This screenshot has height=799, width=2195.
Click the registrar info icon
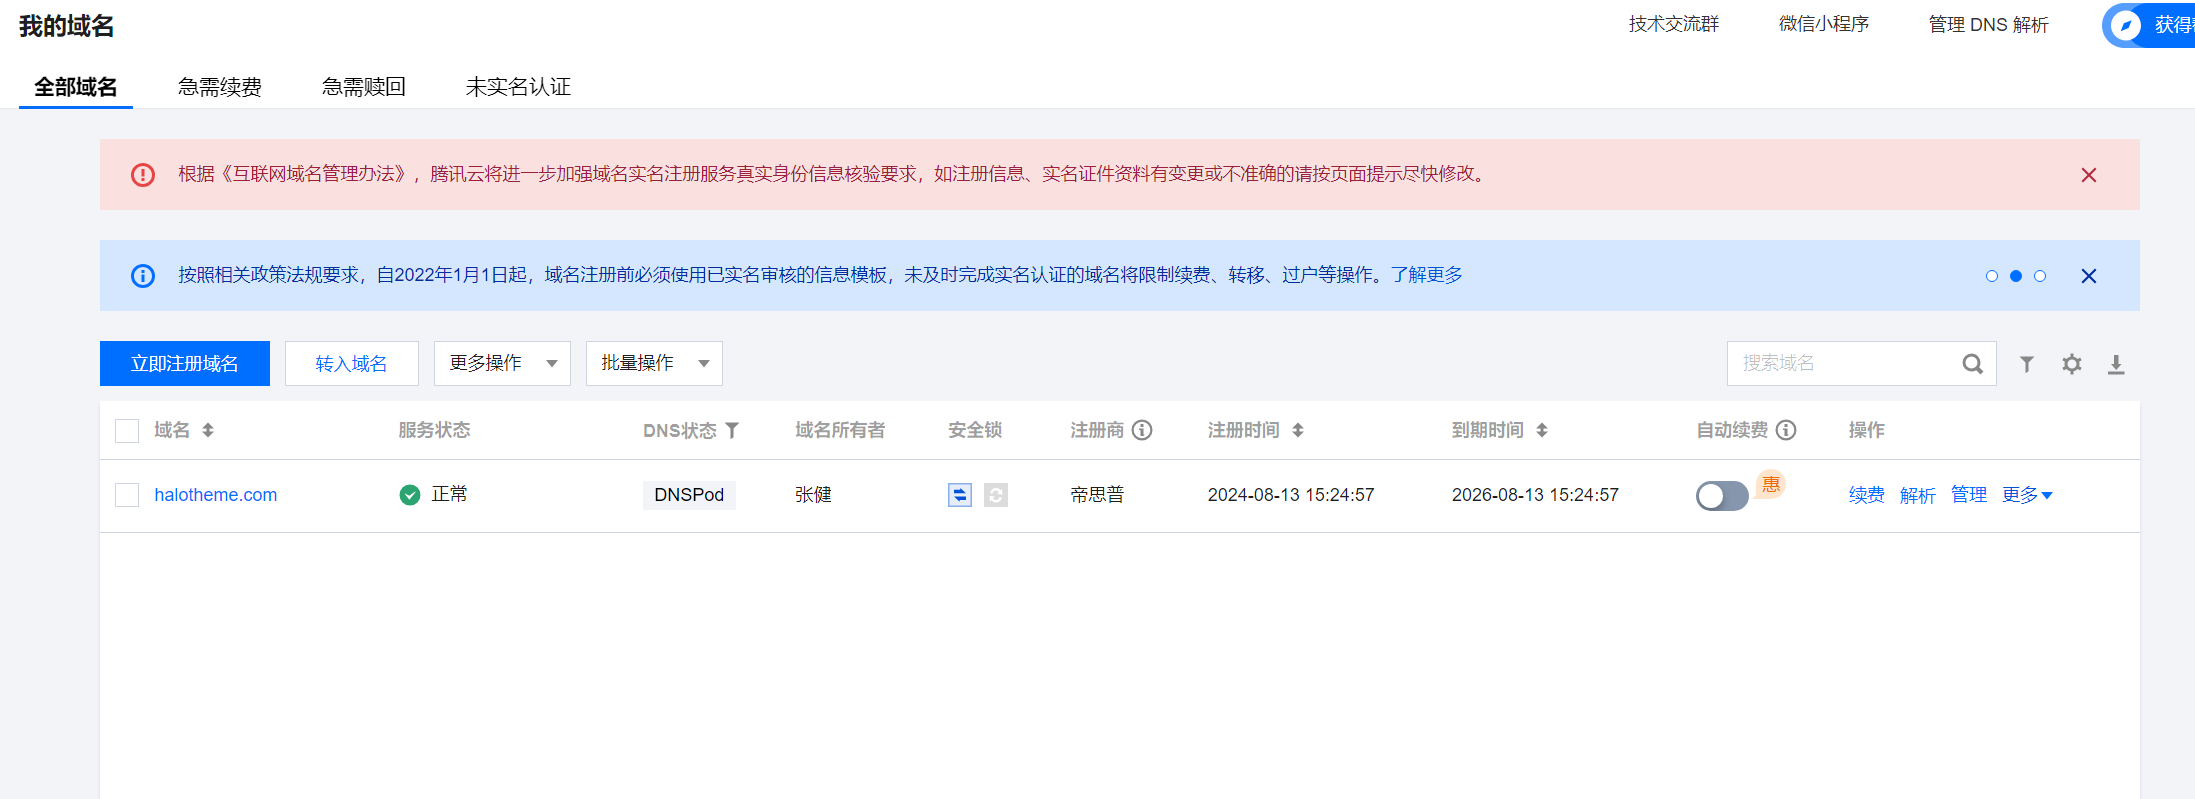(x=1142, y=430)
